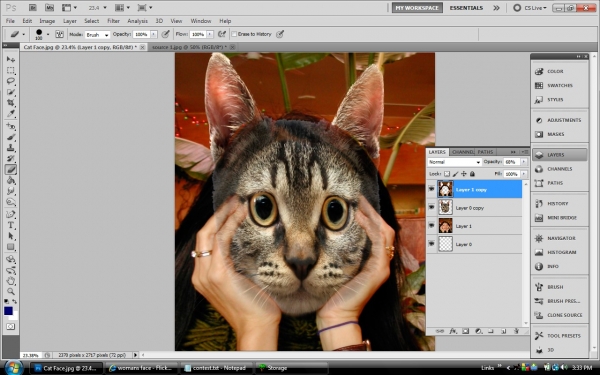
Task: Open the Flow slider arrow
Action: click(210, 34)
